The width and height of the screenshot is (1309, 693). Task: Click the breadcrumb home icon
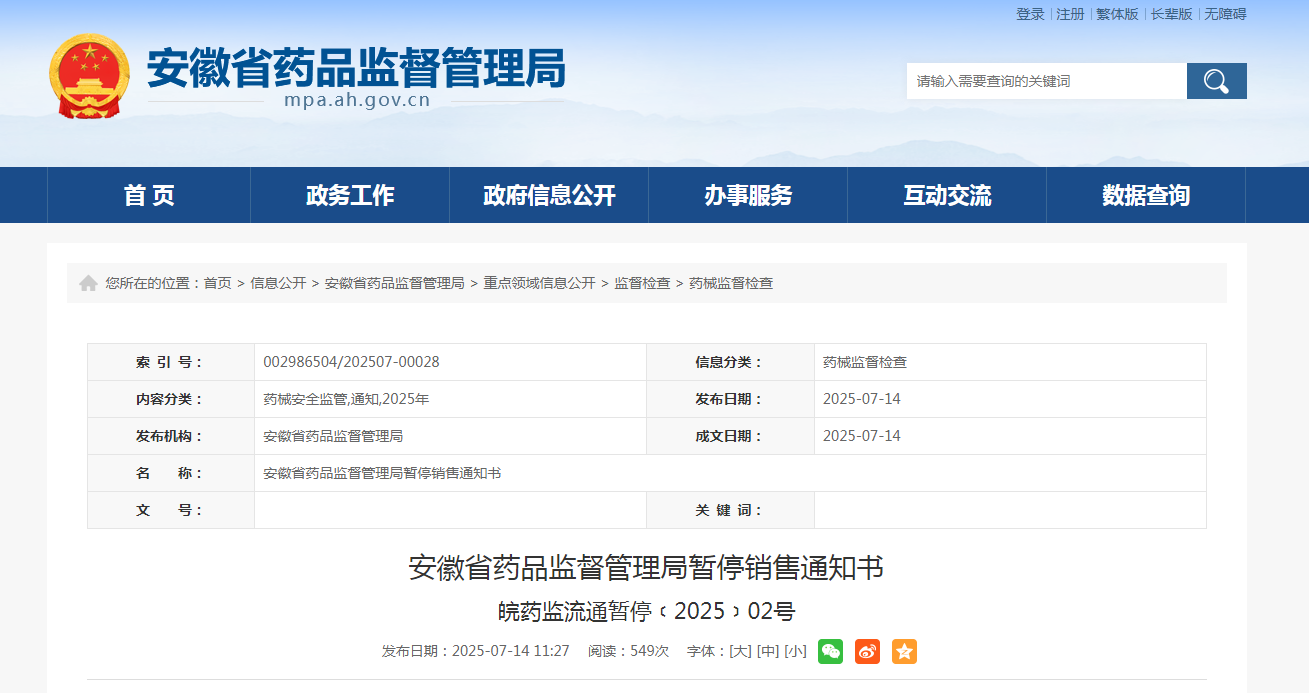click(x=88, y=284)
